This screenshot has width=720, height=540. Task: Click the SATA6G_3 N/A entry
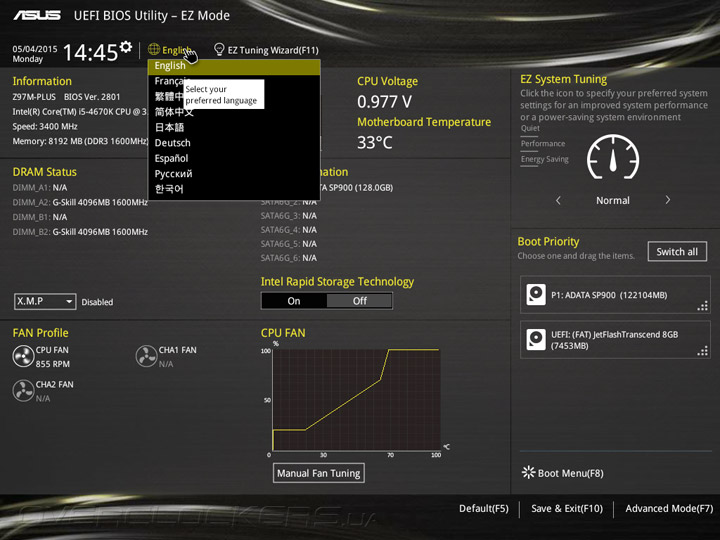pyautogui.click(x=288, y=216)
